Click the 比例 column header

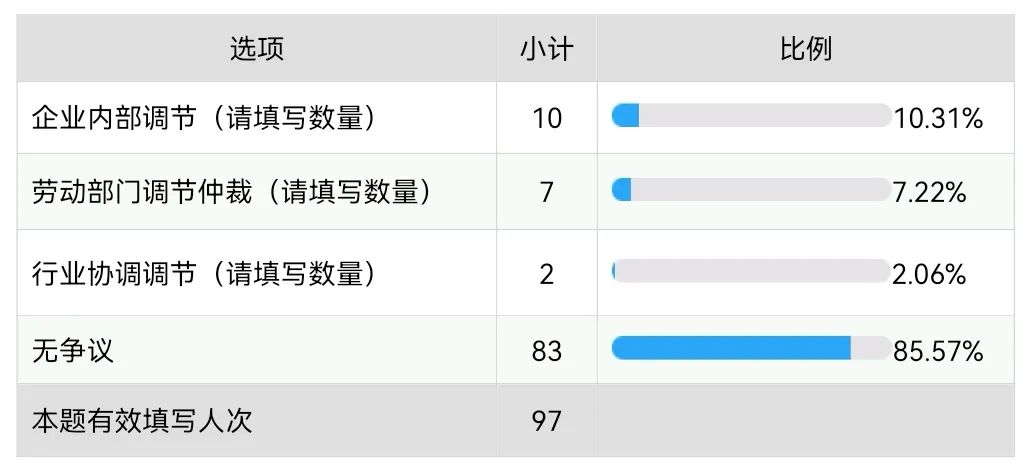(806, 48)
